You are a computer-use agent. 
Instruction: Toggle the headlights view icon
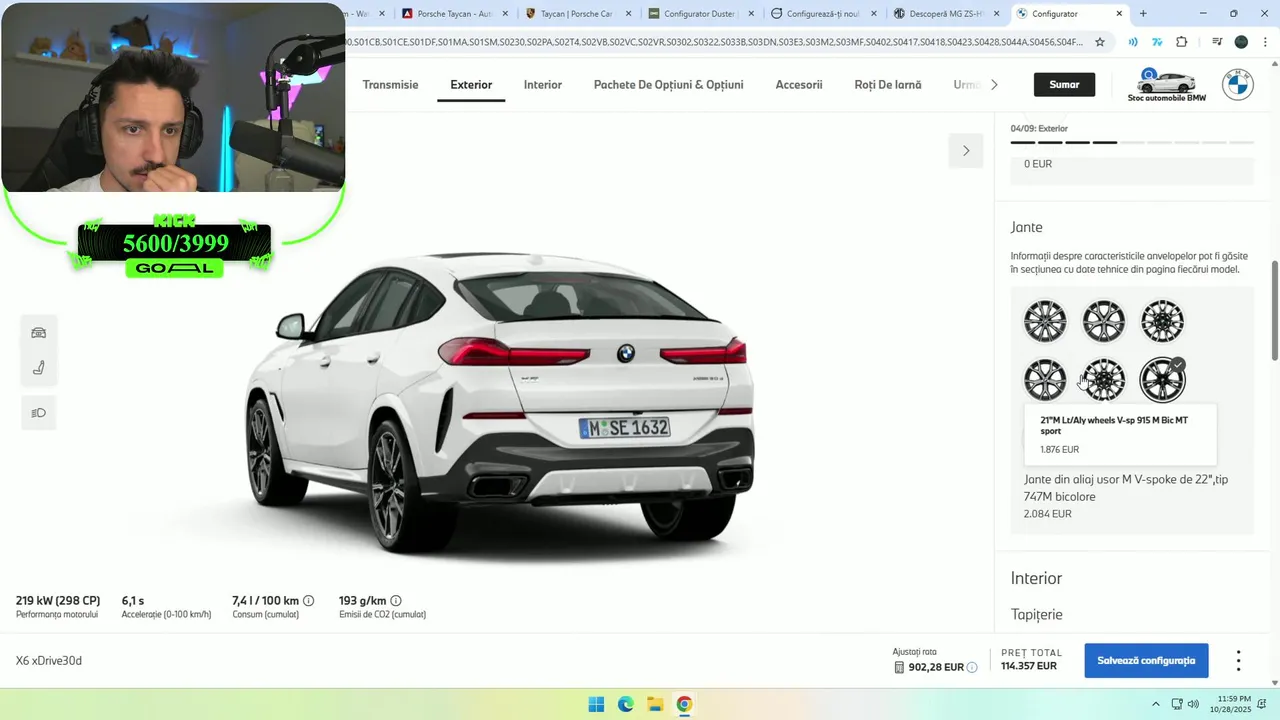point(38,413)
